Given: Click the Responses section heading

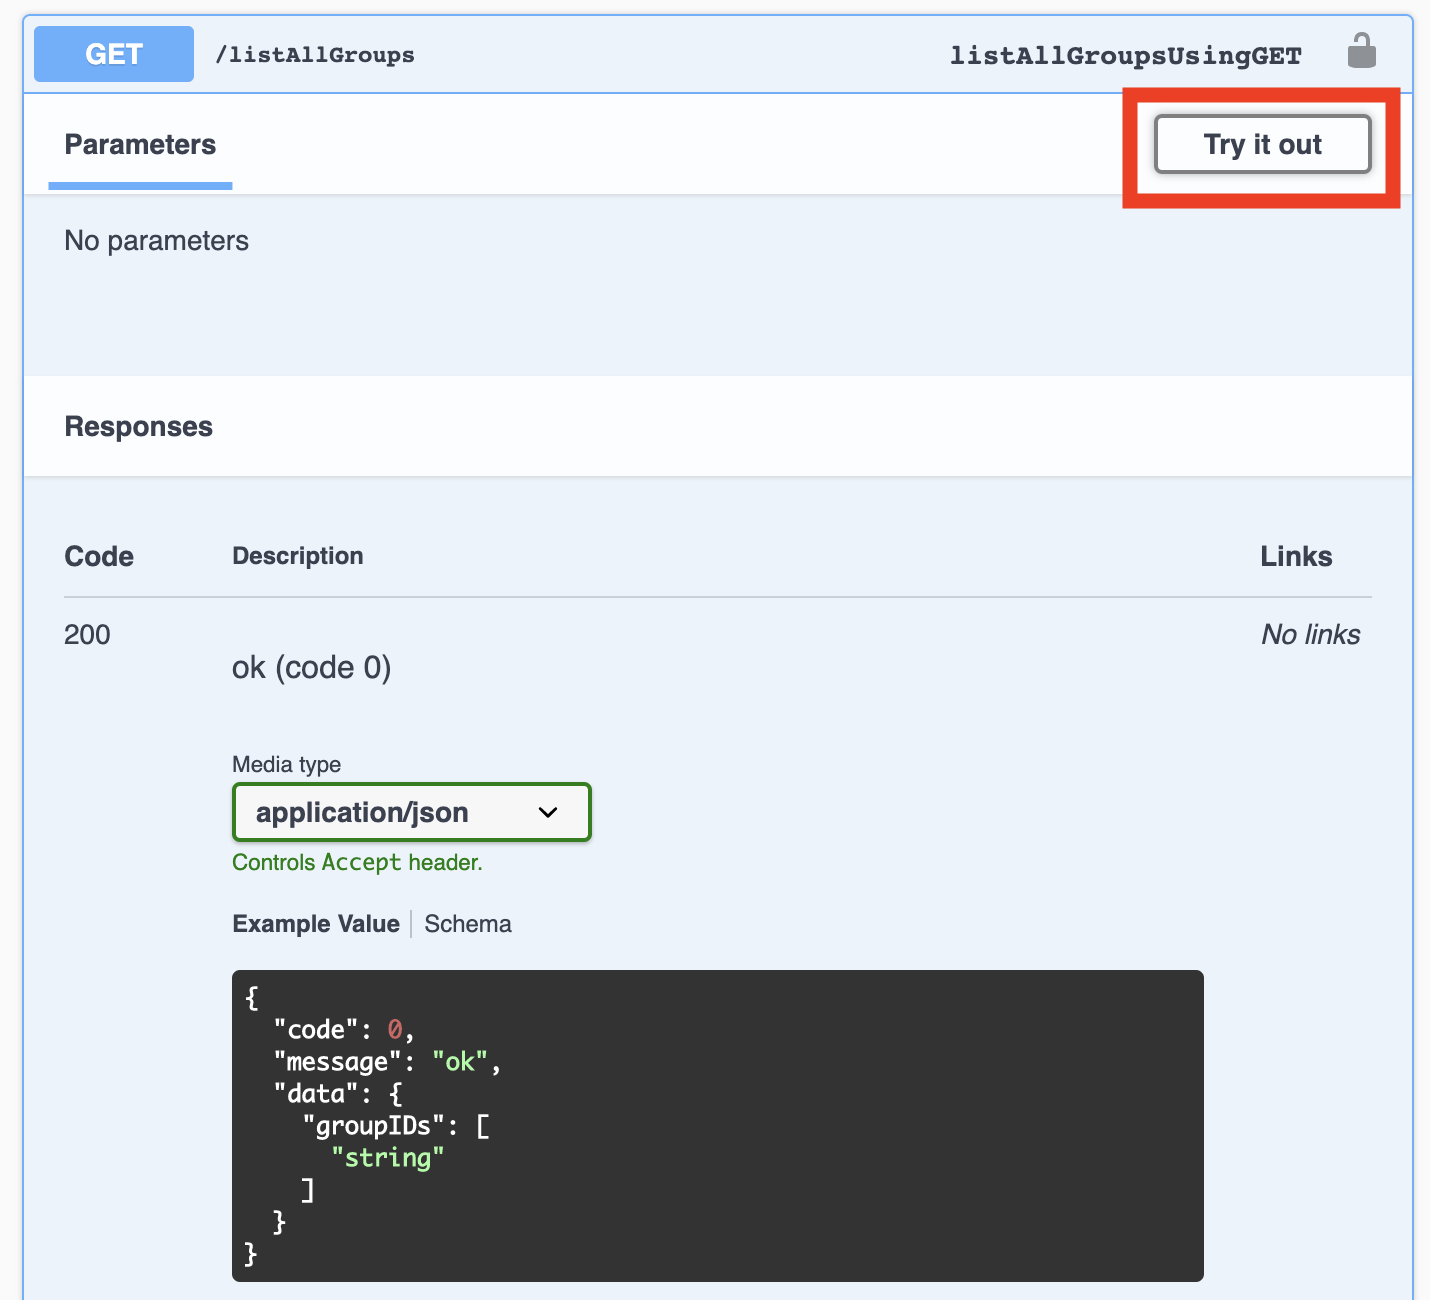Looking at the screenshot, I should (x=138, y=426).
